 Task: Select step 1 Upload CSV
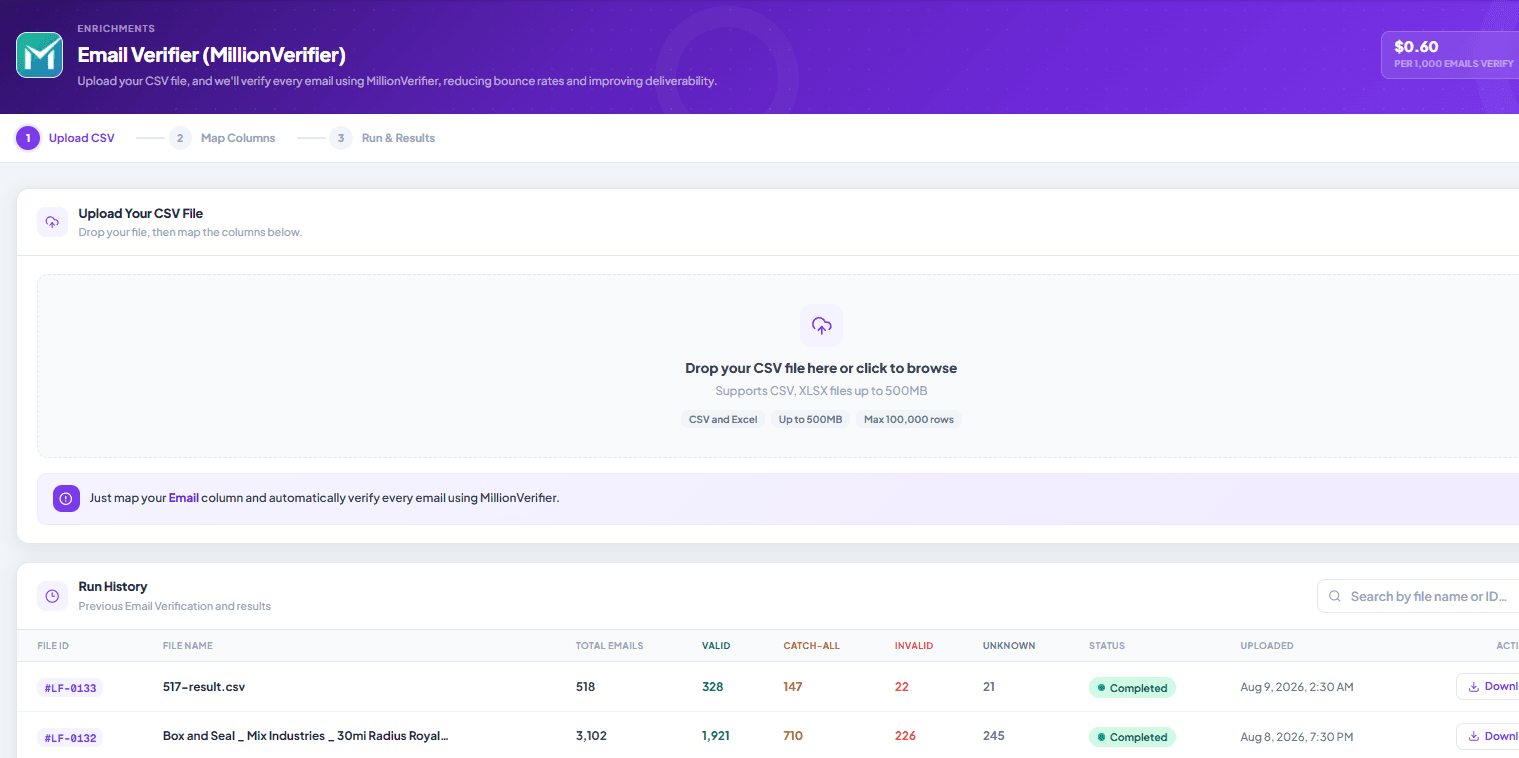(x=66, y=138)
